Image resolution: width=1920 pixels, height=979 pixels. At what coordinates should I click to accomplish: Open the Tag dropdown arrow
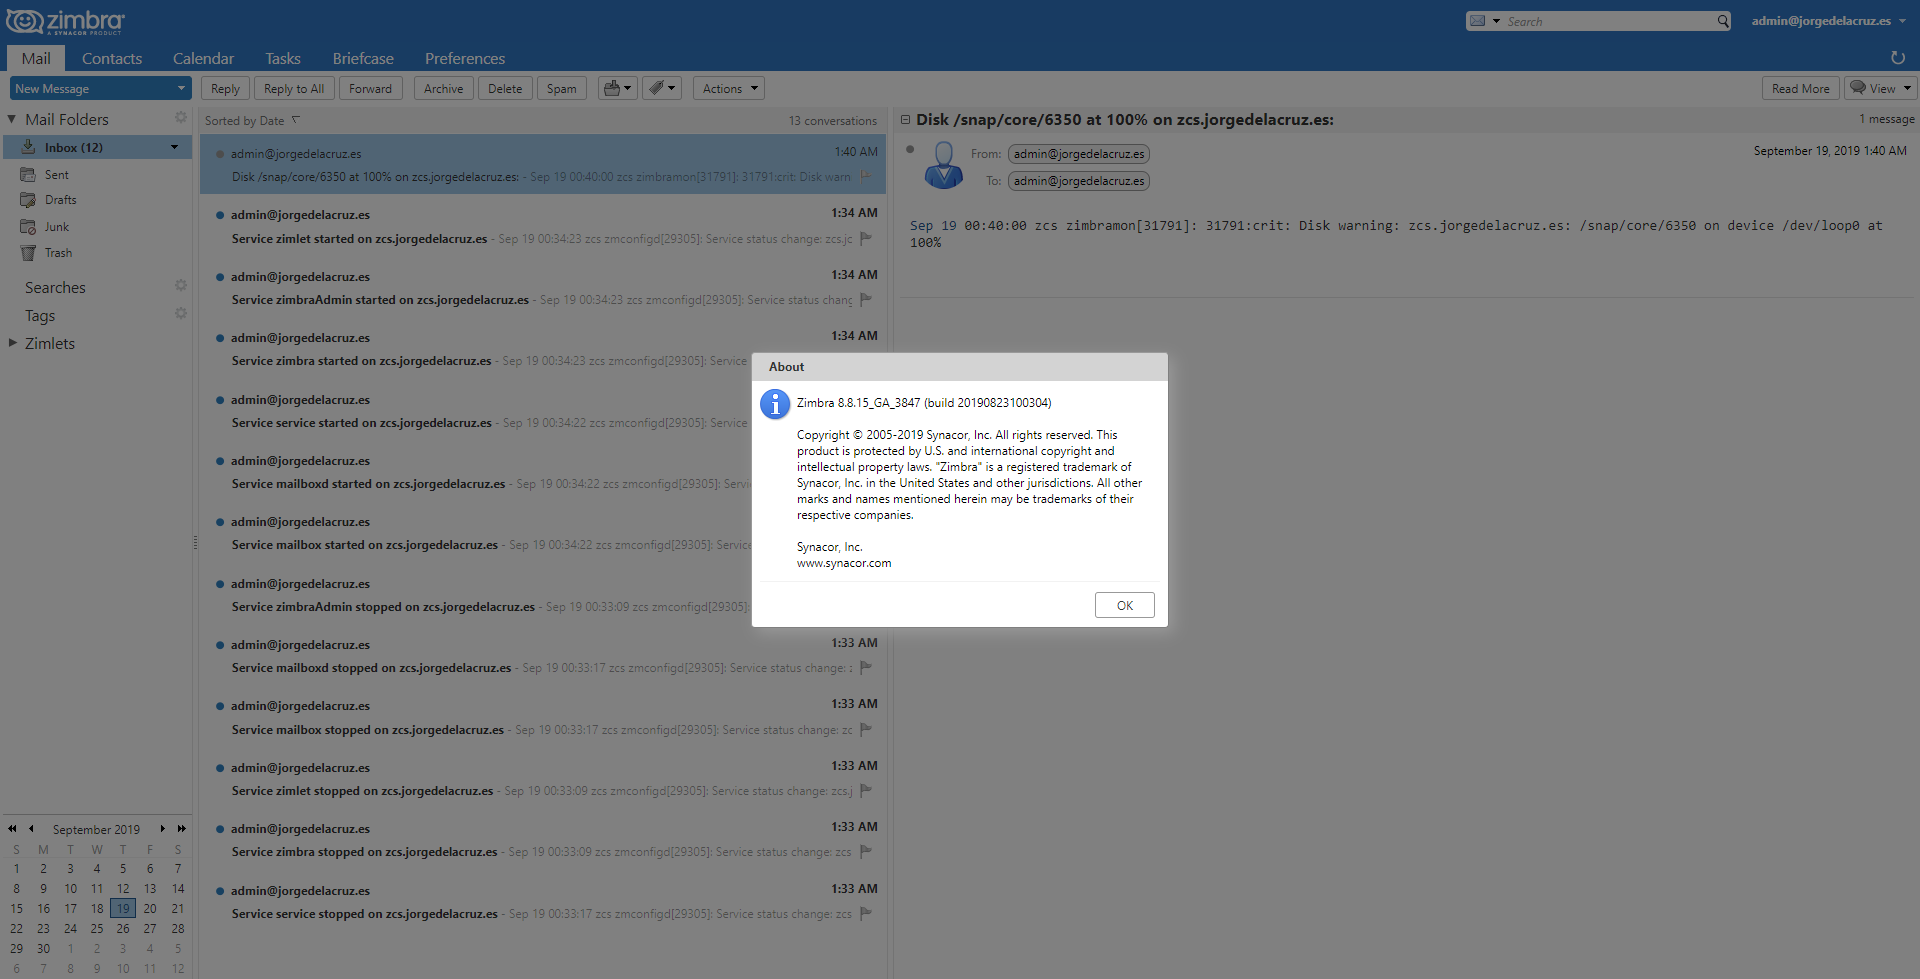point(672,88)
